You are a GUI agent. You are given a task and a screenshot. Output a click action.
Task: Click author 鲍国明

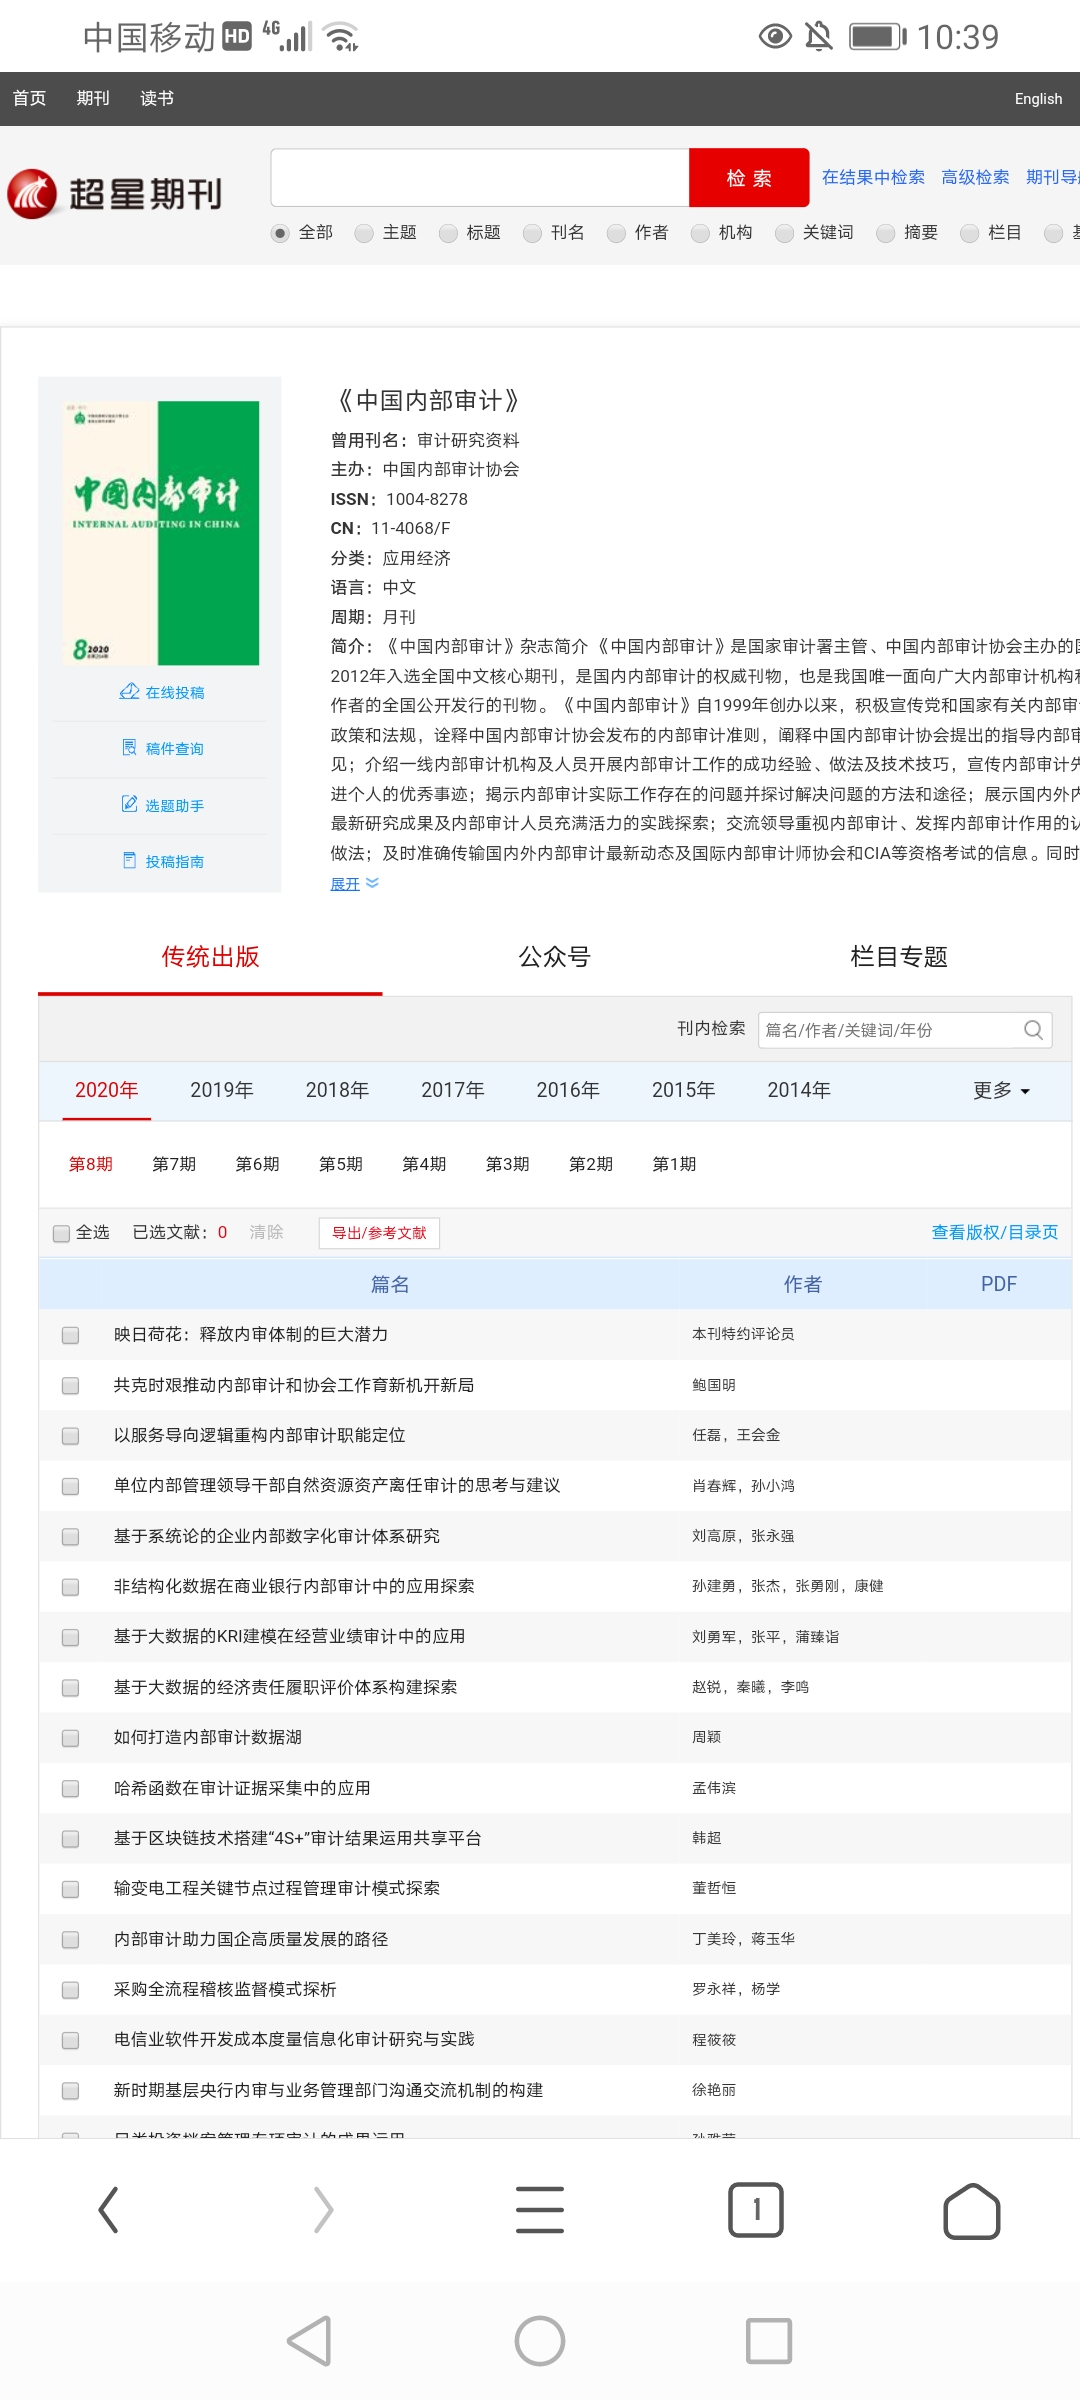(x=714, y=1385)
